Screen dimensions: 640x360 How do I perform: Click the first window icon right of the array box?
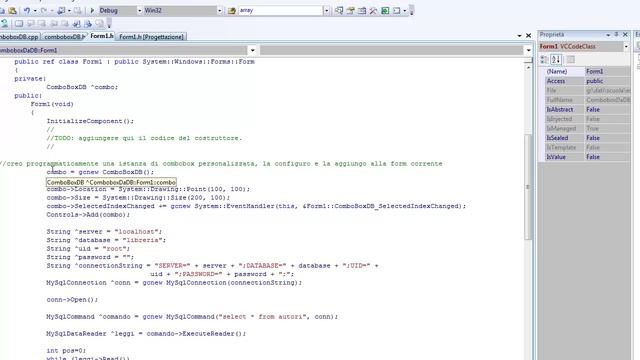click(339, 11)
